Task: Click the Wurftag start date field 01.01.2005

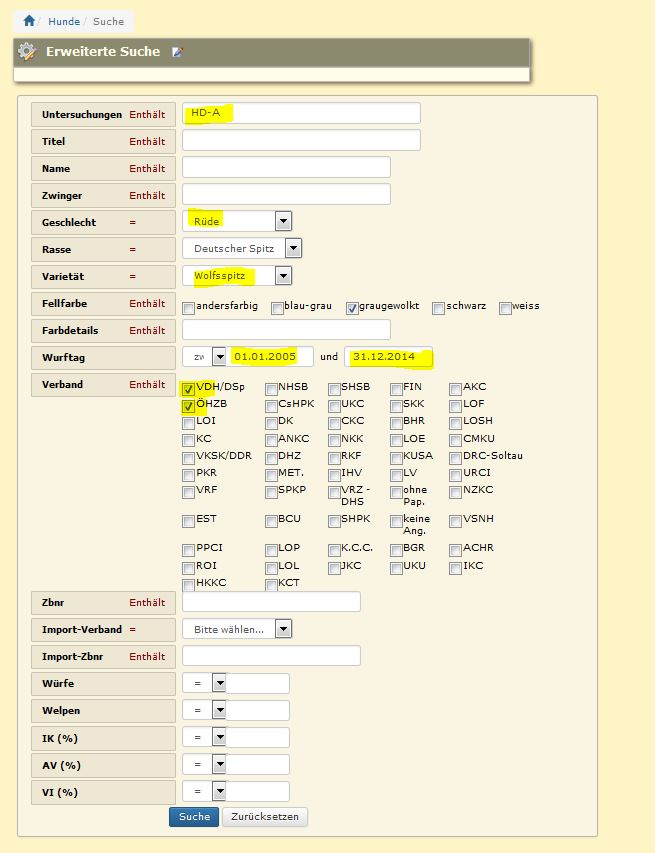Action: tap(270, 356)
